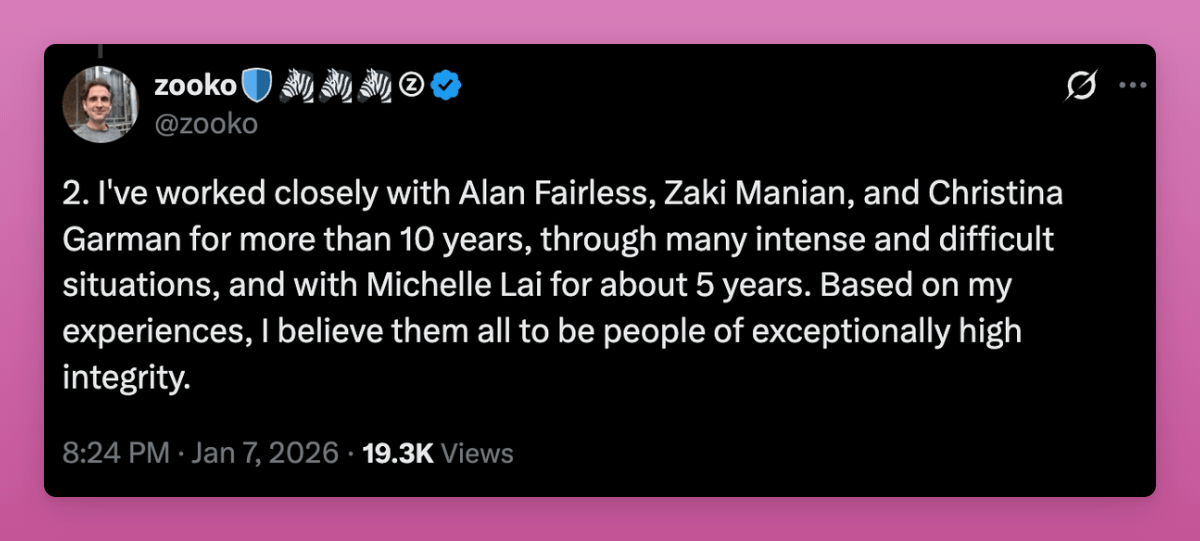Open the 19.3K Views count
This screenshot has width=1200, height=541.
tap(437, 453)
